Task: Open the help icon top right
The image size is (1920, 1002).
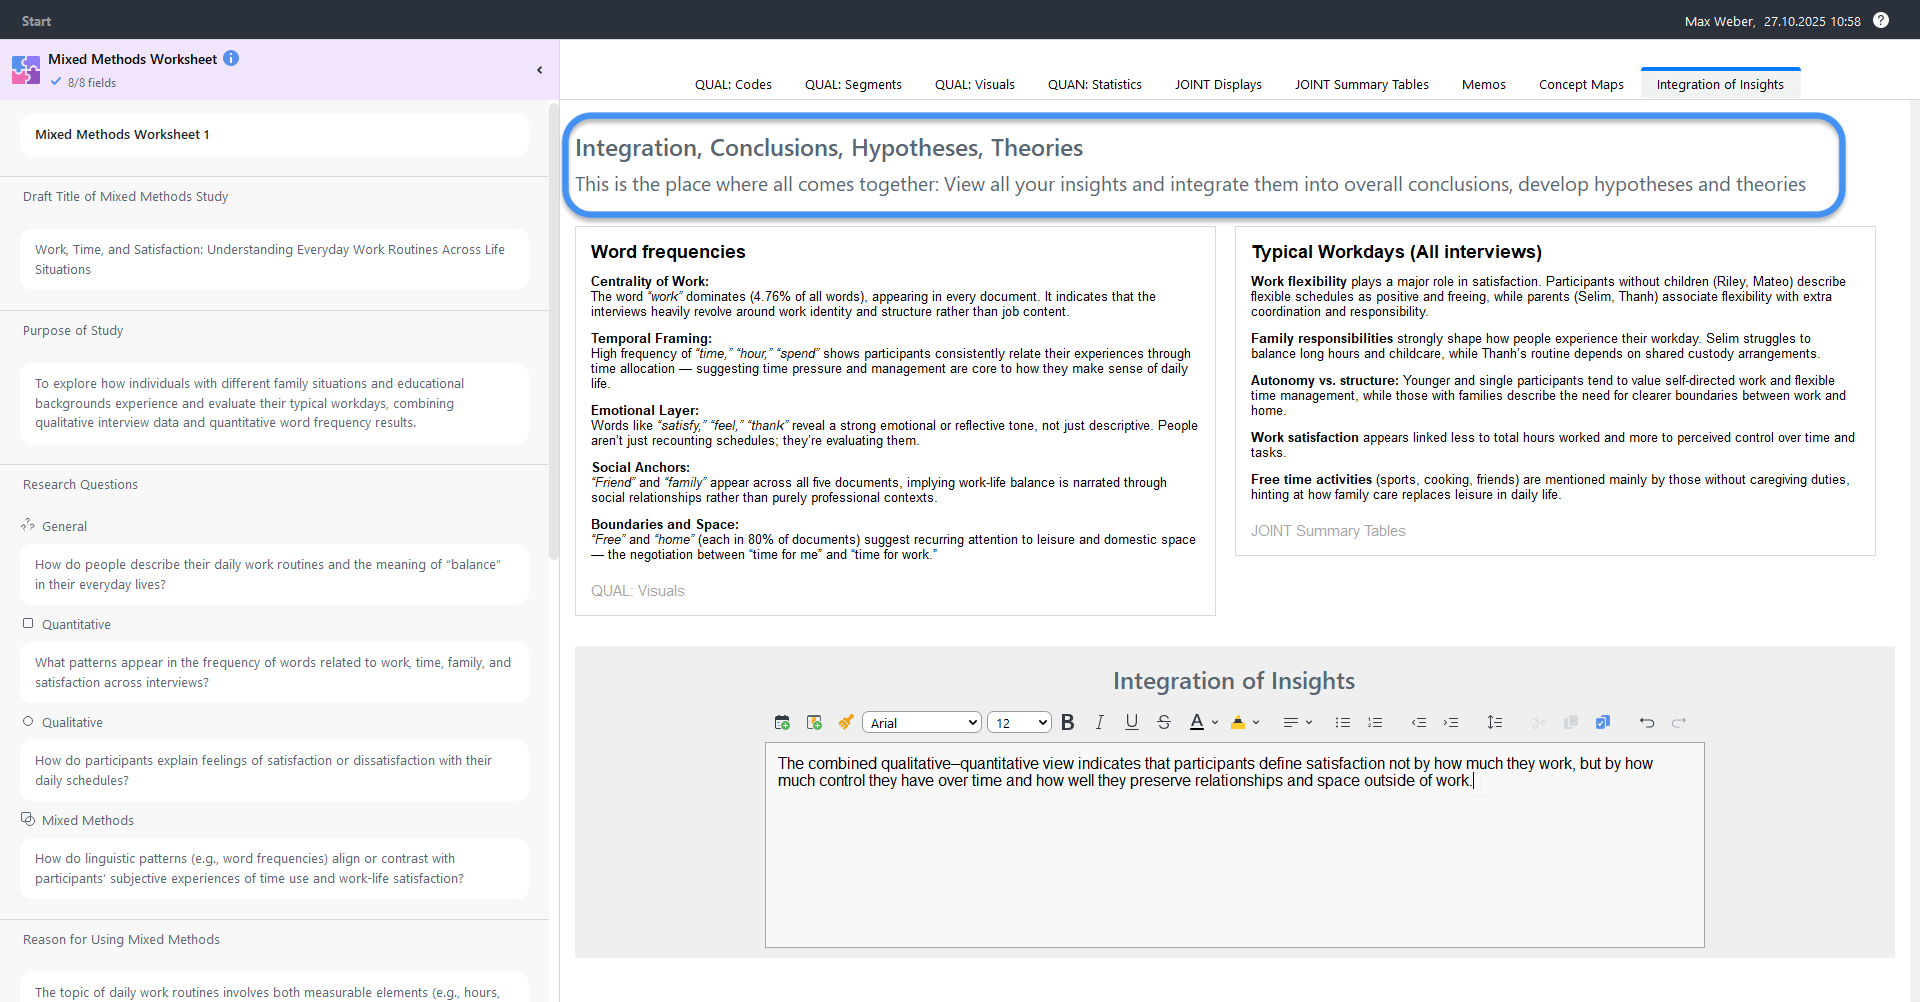Action: pyautogui.click(x=1881, y=20)
